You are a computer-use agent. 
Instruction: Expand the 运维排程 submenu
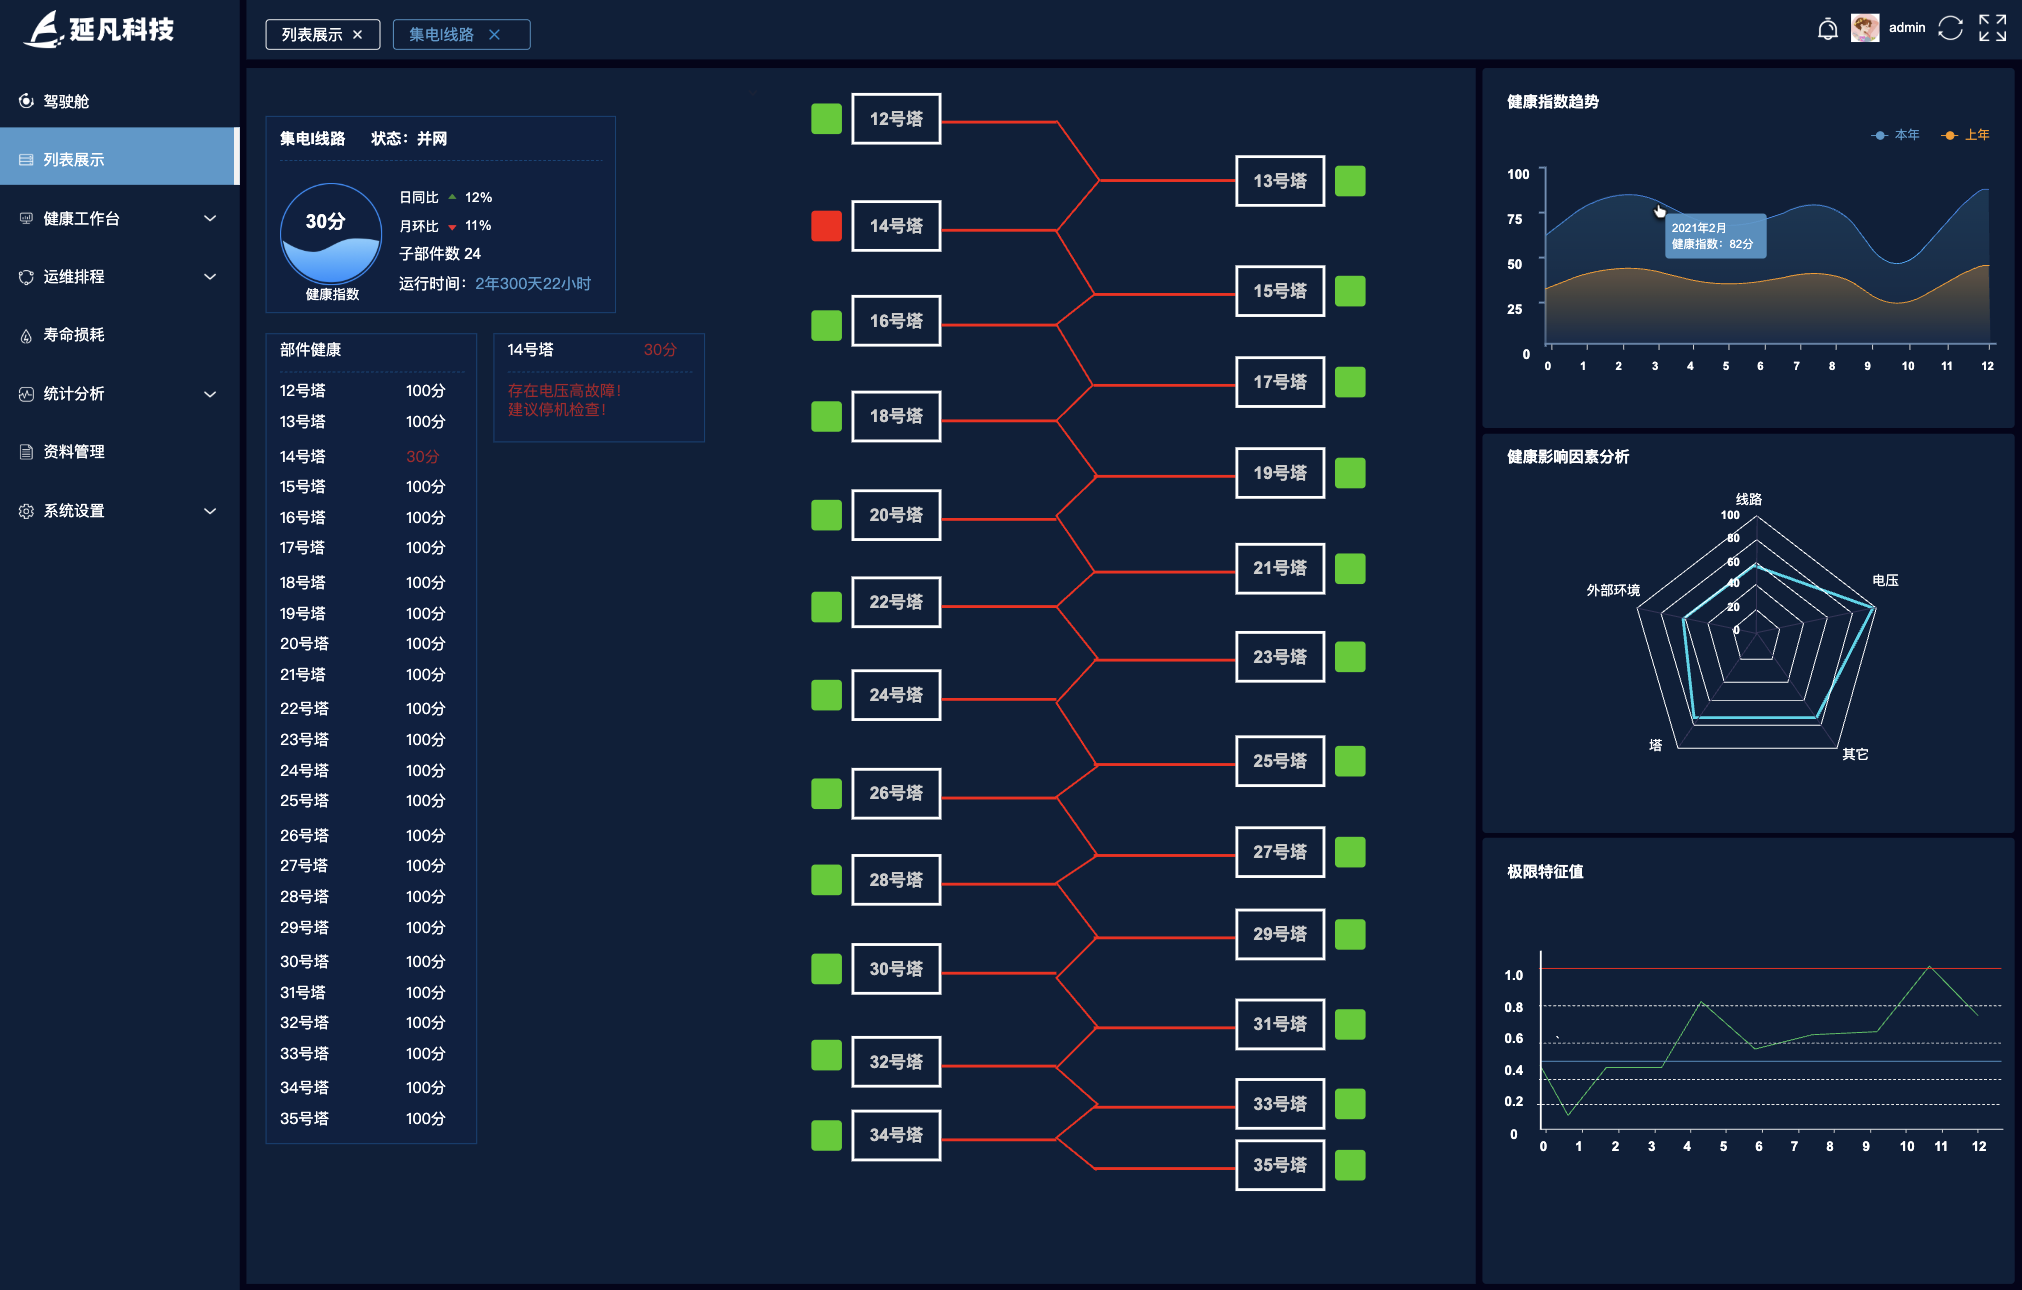tap(210, 277)
